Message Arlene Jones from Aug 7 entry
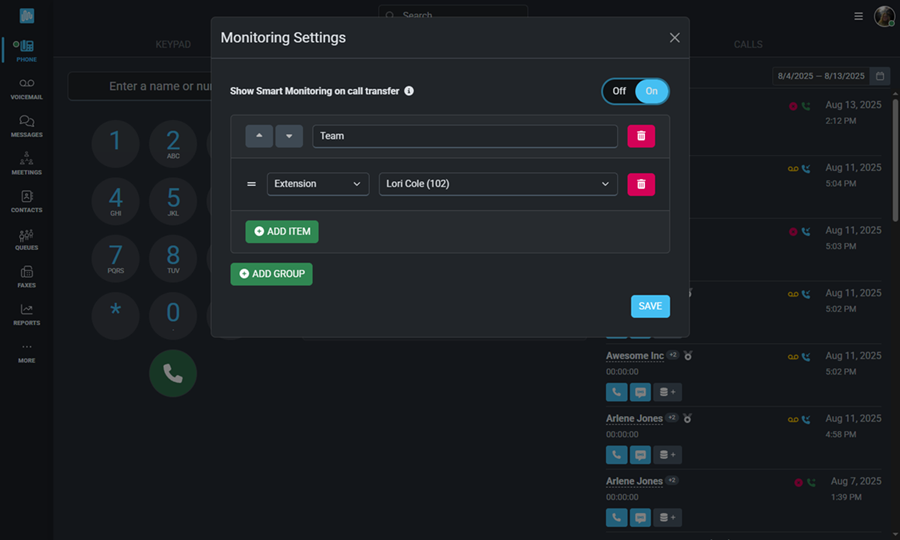 (641, 518)
